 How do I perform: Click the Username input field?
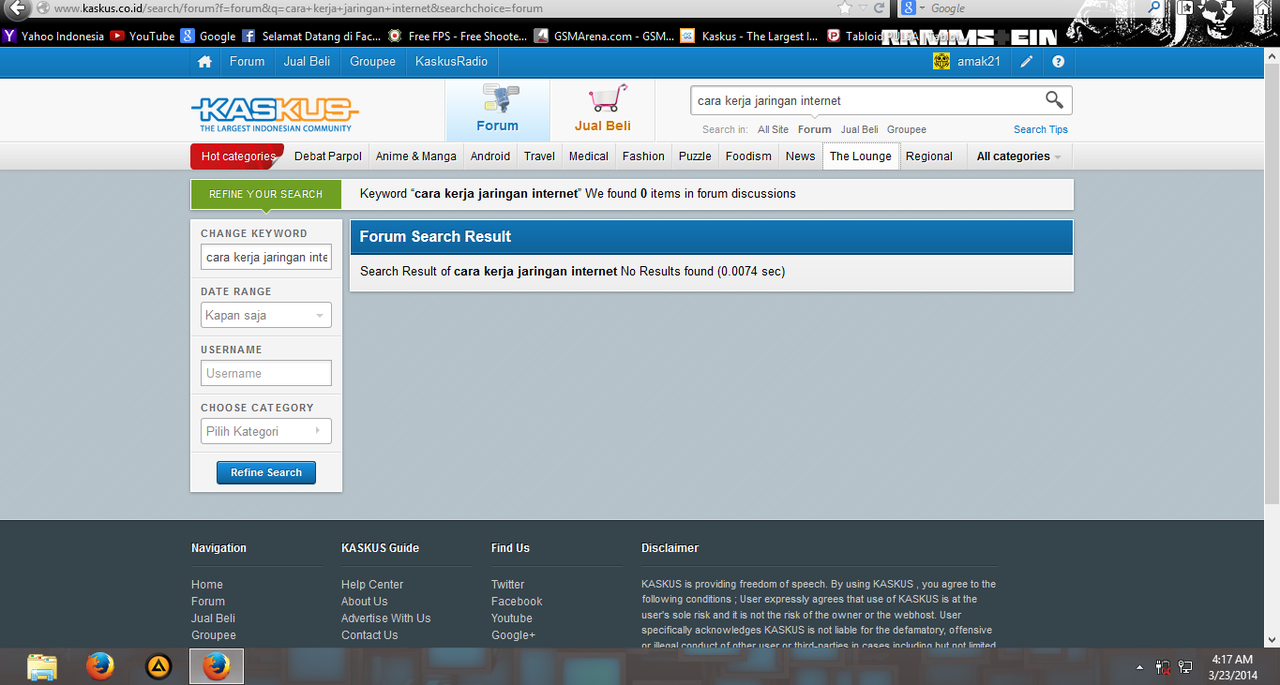pos(266,373)
